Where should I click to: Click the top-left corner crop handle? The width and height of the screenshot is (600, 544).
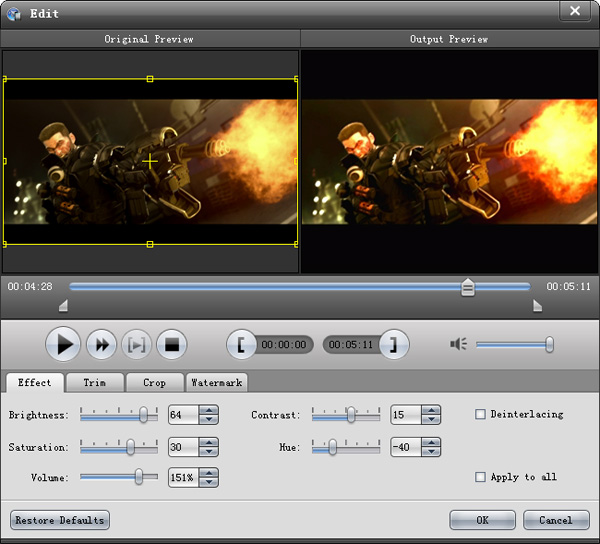point(5,79)
